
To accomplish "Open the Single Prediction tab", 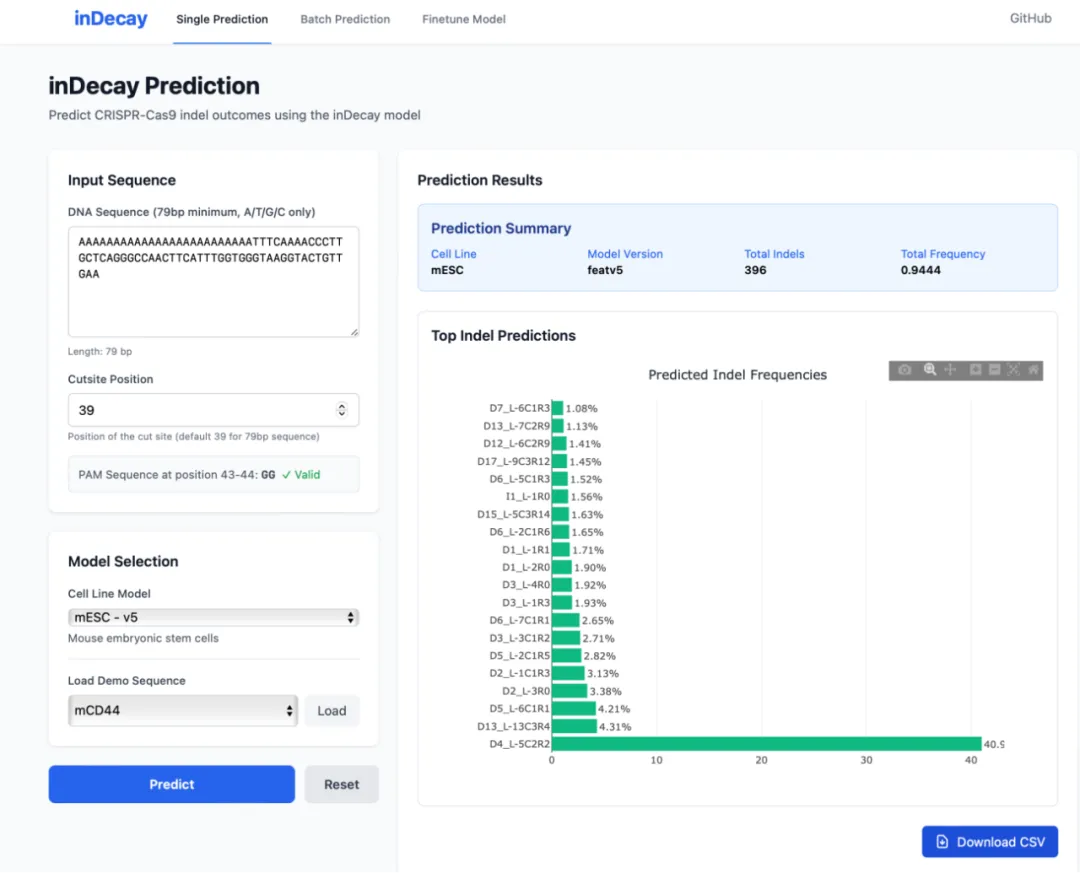I will tap(222, 19).
